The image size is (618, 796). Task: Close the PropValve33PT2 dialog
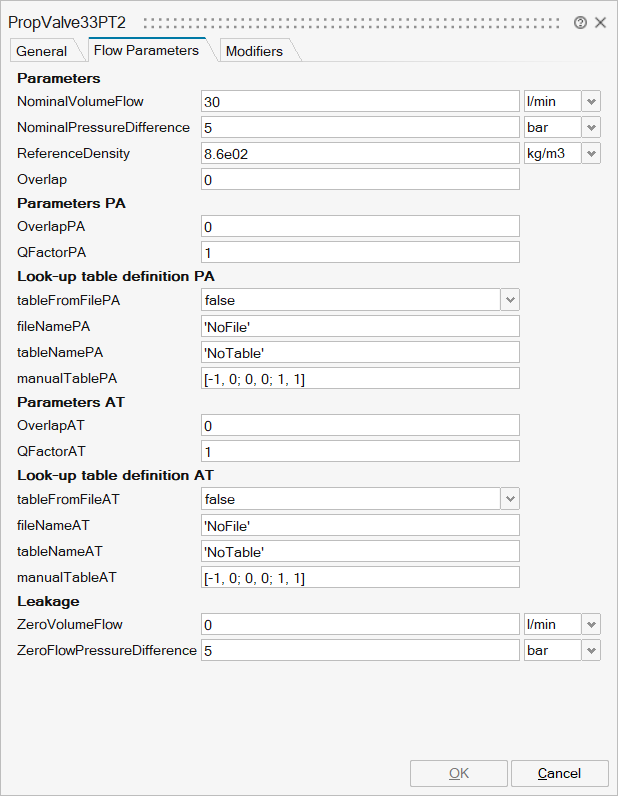(600, 22)
